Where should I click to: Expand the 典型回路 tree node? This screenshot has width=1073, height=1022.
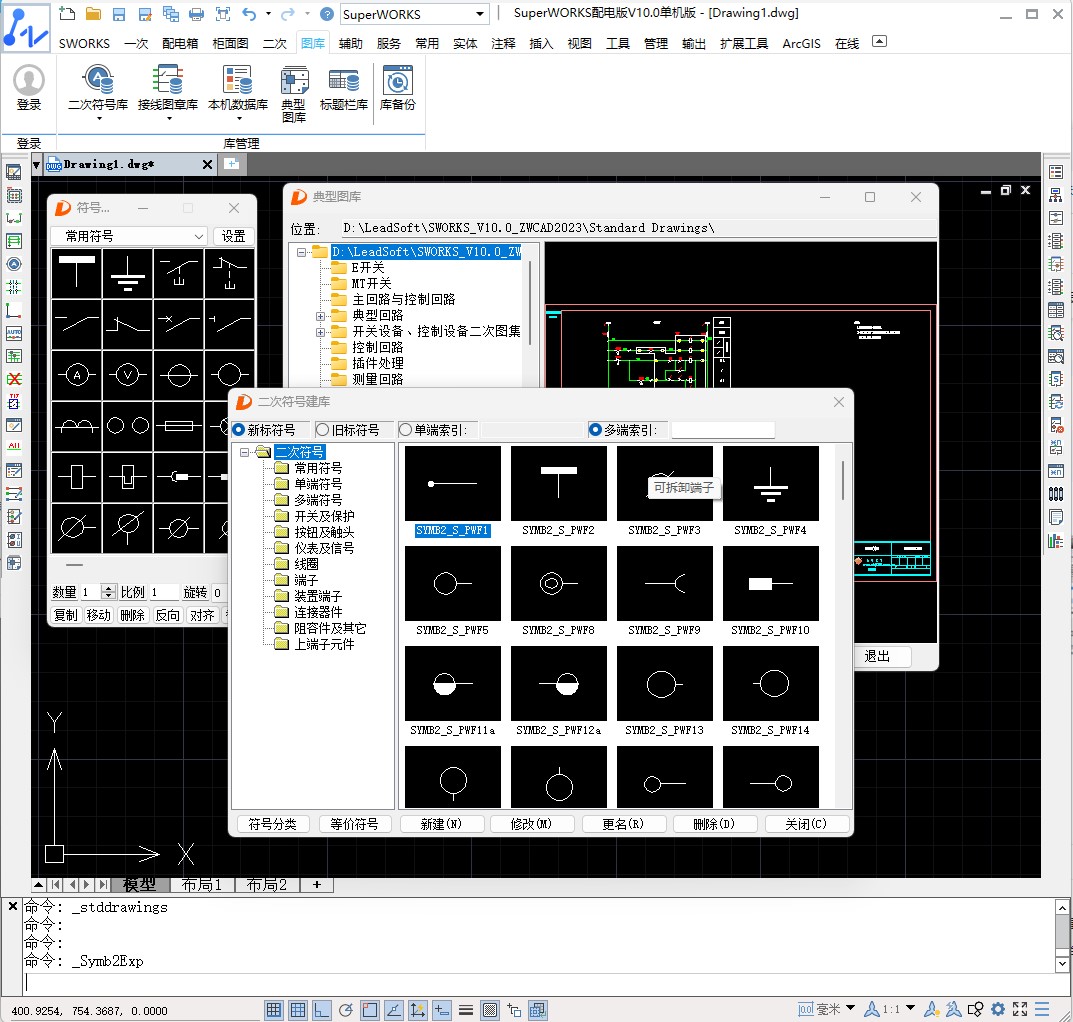click(321, 316)
